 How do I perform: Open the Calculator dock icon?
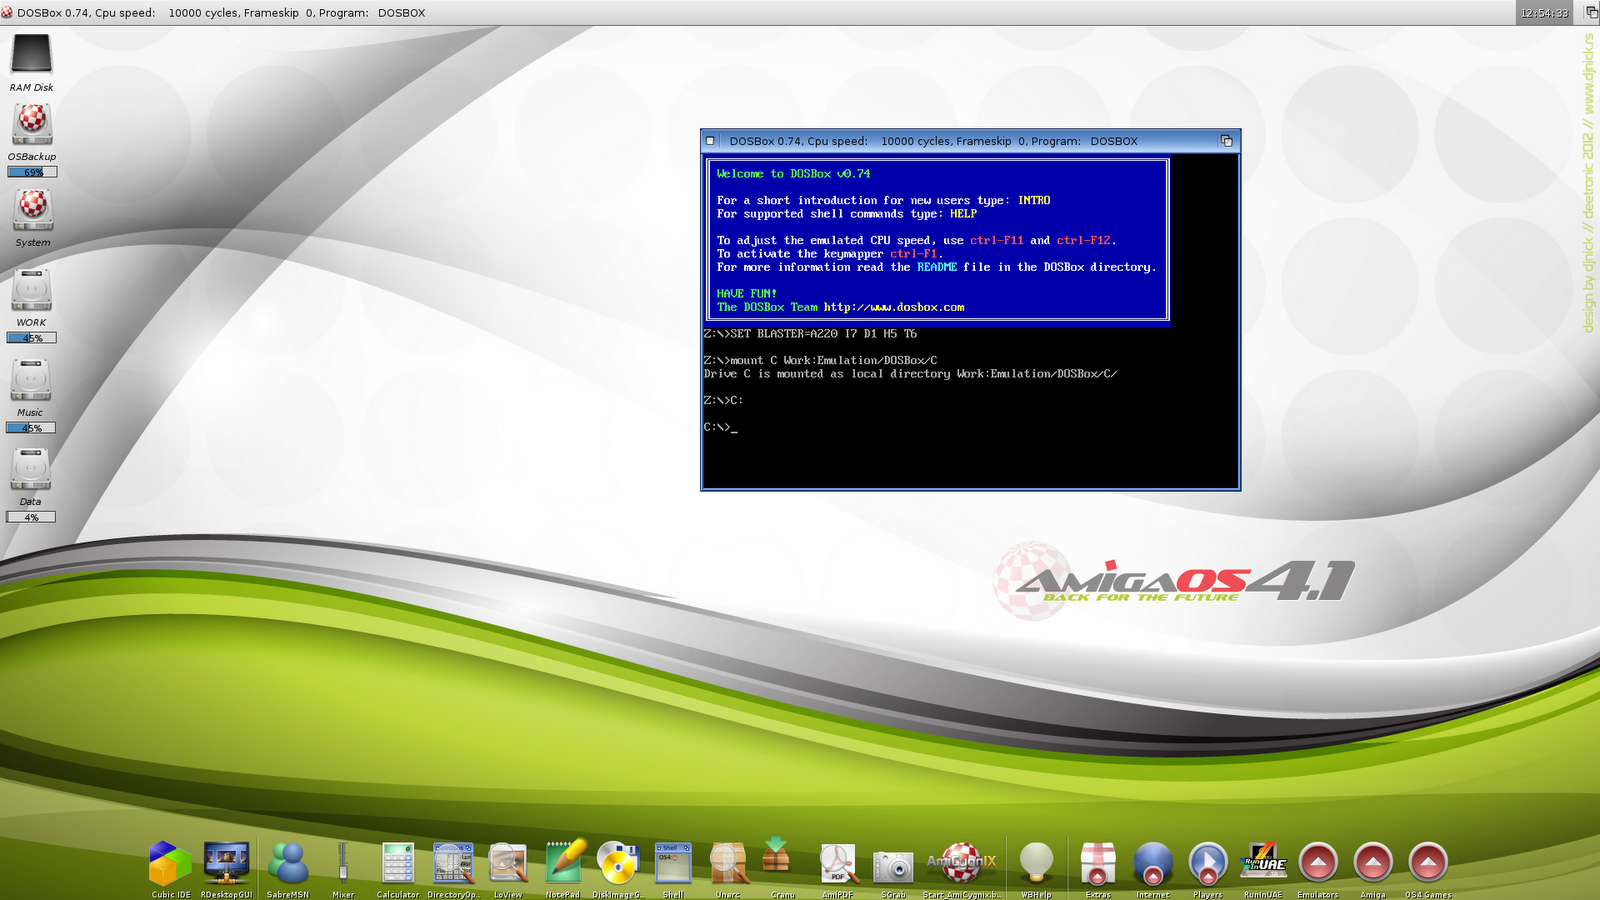pos(398,862)
